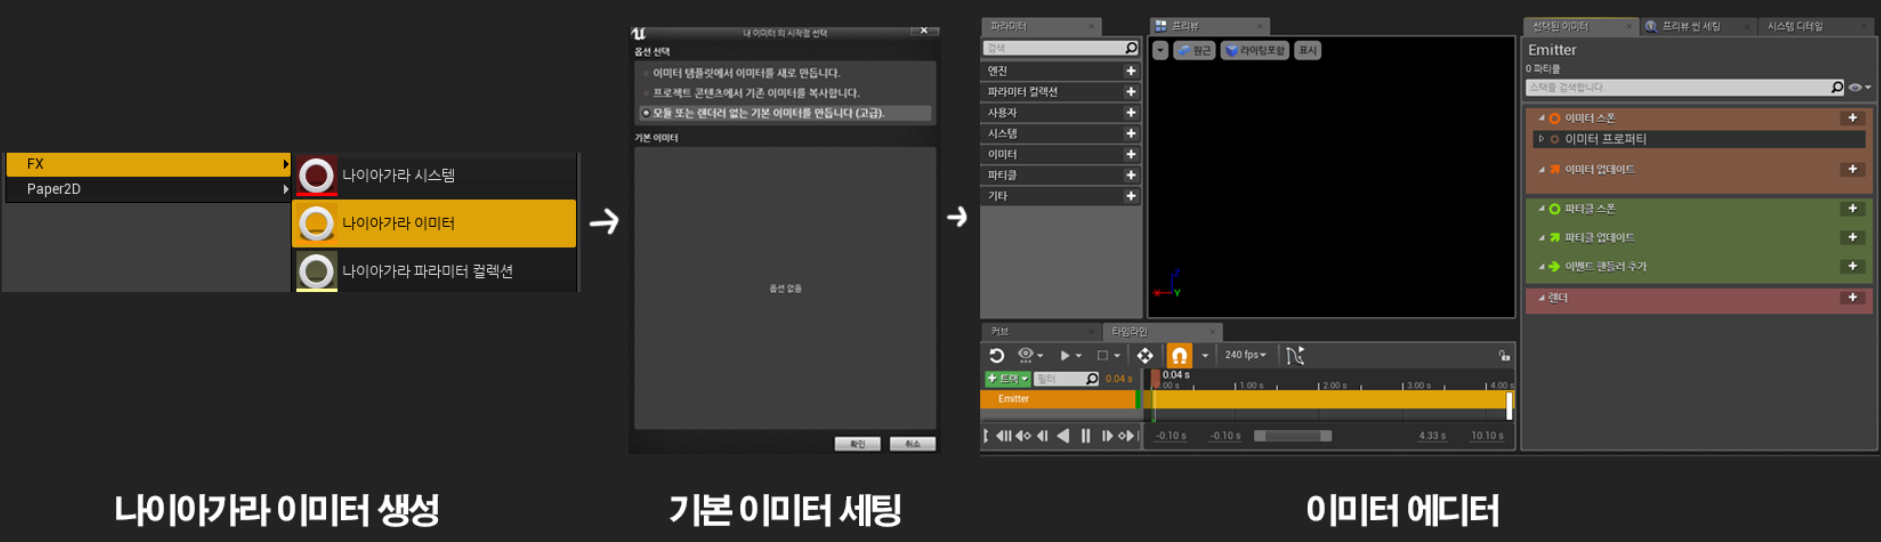Image resolution: width=1881 pixels, height=542 pixels.
Task: Add a new 기타 parameter with plus
Action: pyautogui.click(x=1131, y=197)
